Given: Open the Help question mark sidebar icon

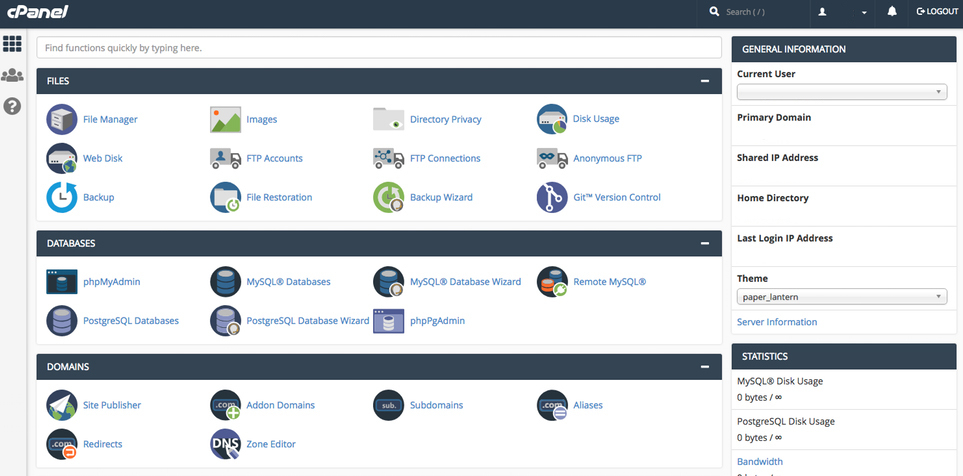Looking at the screenshot, I should click(x=12, y=105).
